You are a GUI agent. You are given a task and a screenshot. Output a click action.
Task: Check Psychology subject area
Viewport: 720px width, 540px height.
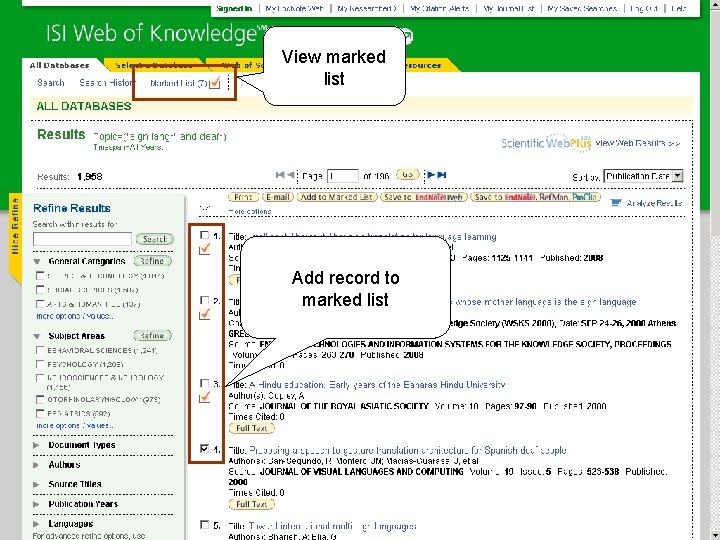click(40, 364)
